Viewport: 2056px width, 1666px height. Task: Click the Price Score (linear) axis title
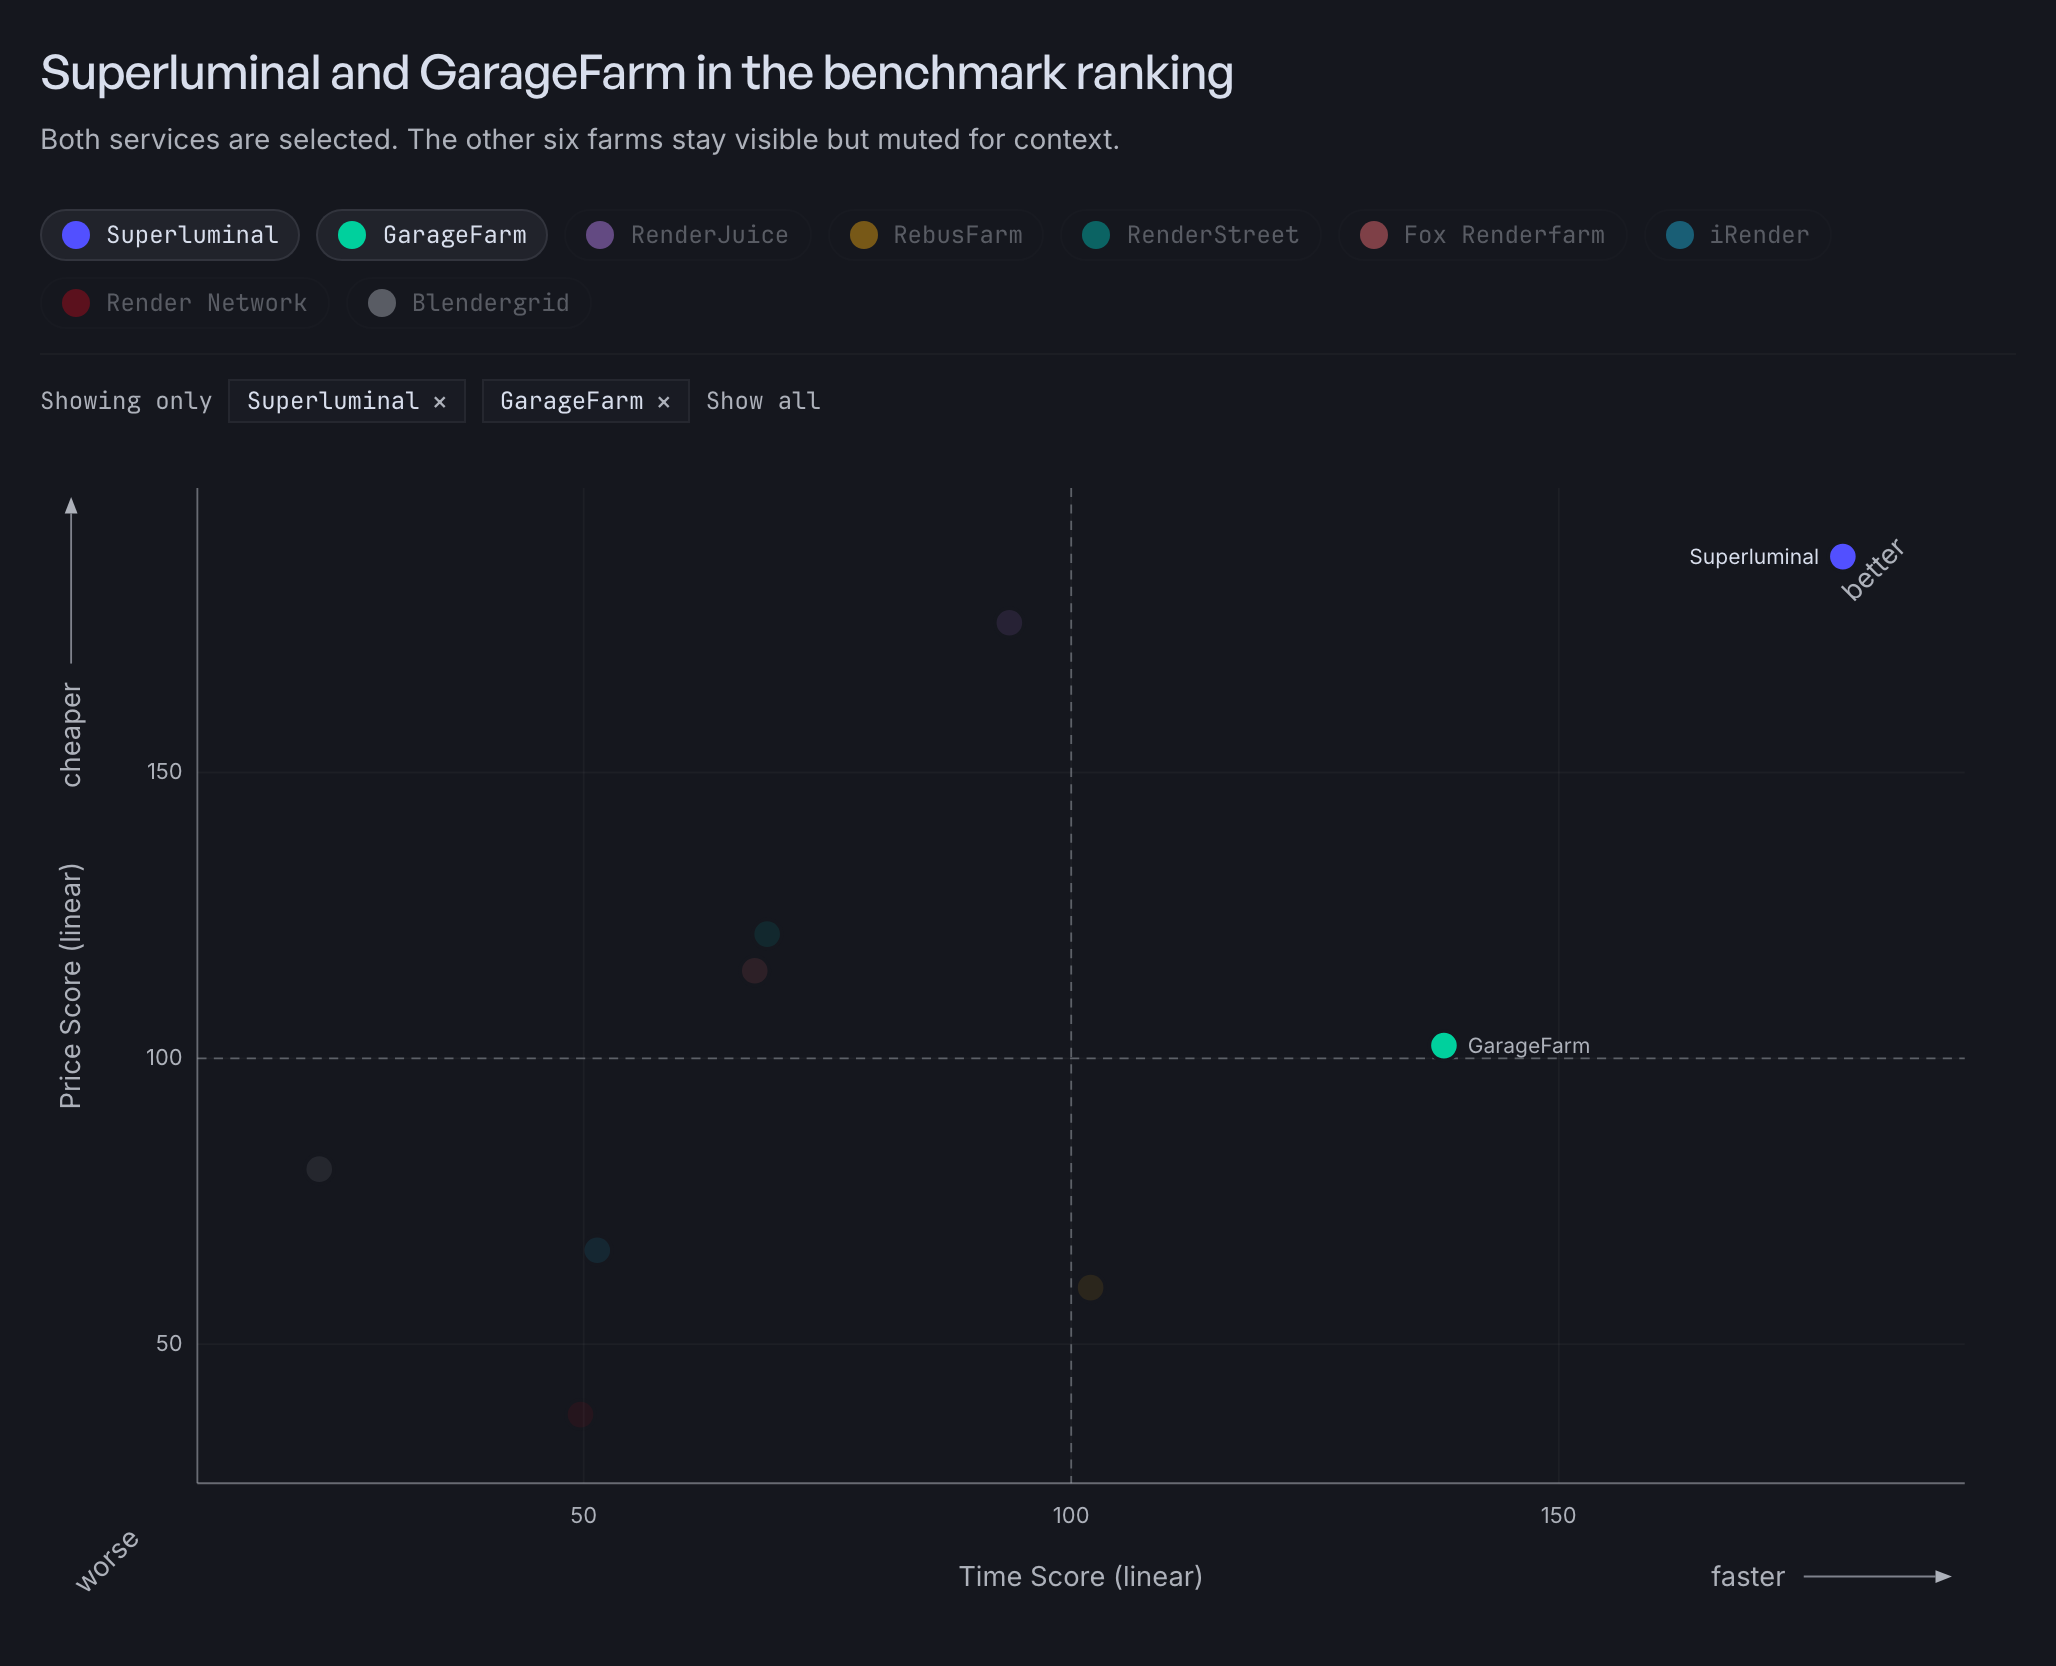(x=70, y=986)
